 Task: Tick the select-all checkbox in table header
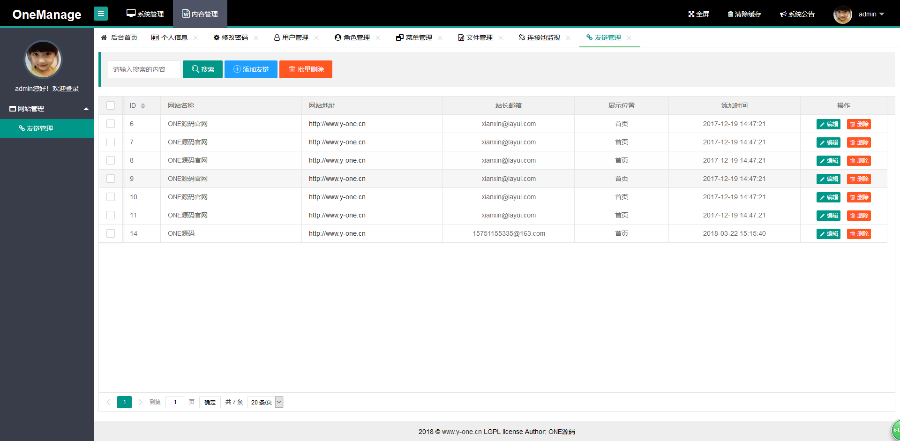point(111,105)
